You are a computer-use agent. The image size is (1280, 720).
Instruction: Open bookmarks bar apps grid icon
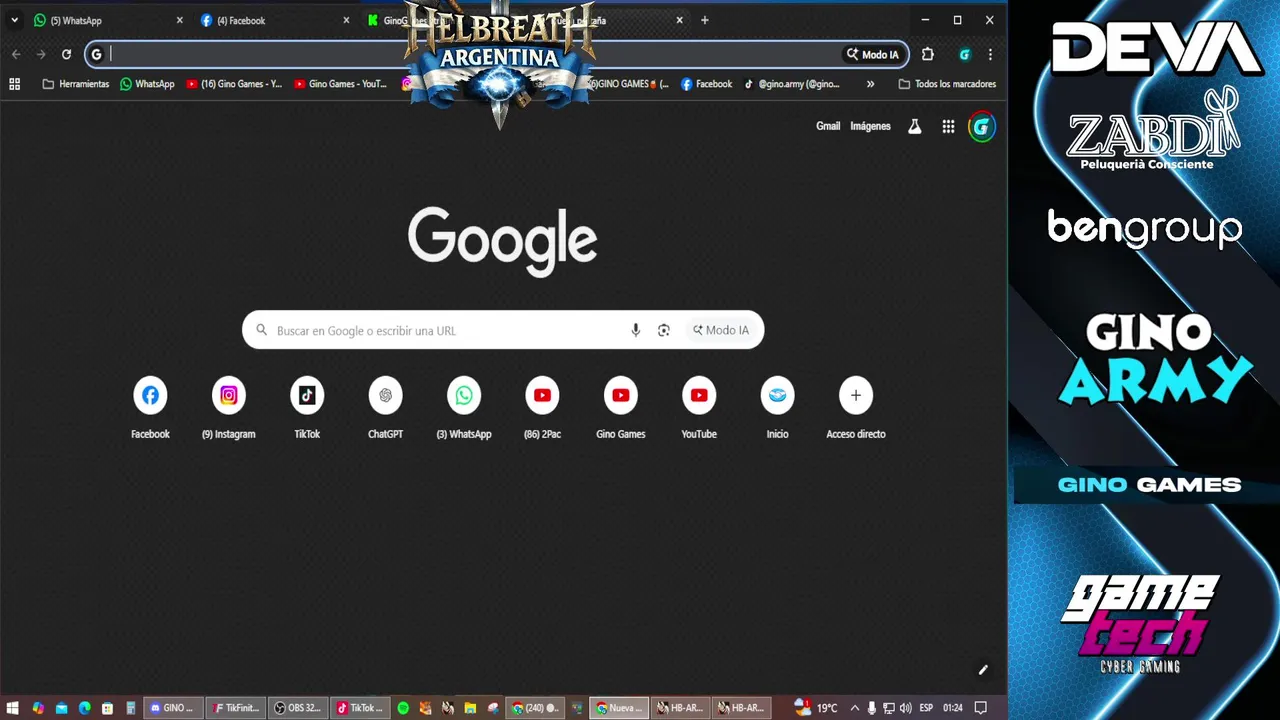point(14,84)
